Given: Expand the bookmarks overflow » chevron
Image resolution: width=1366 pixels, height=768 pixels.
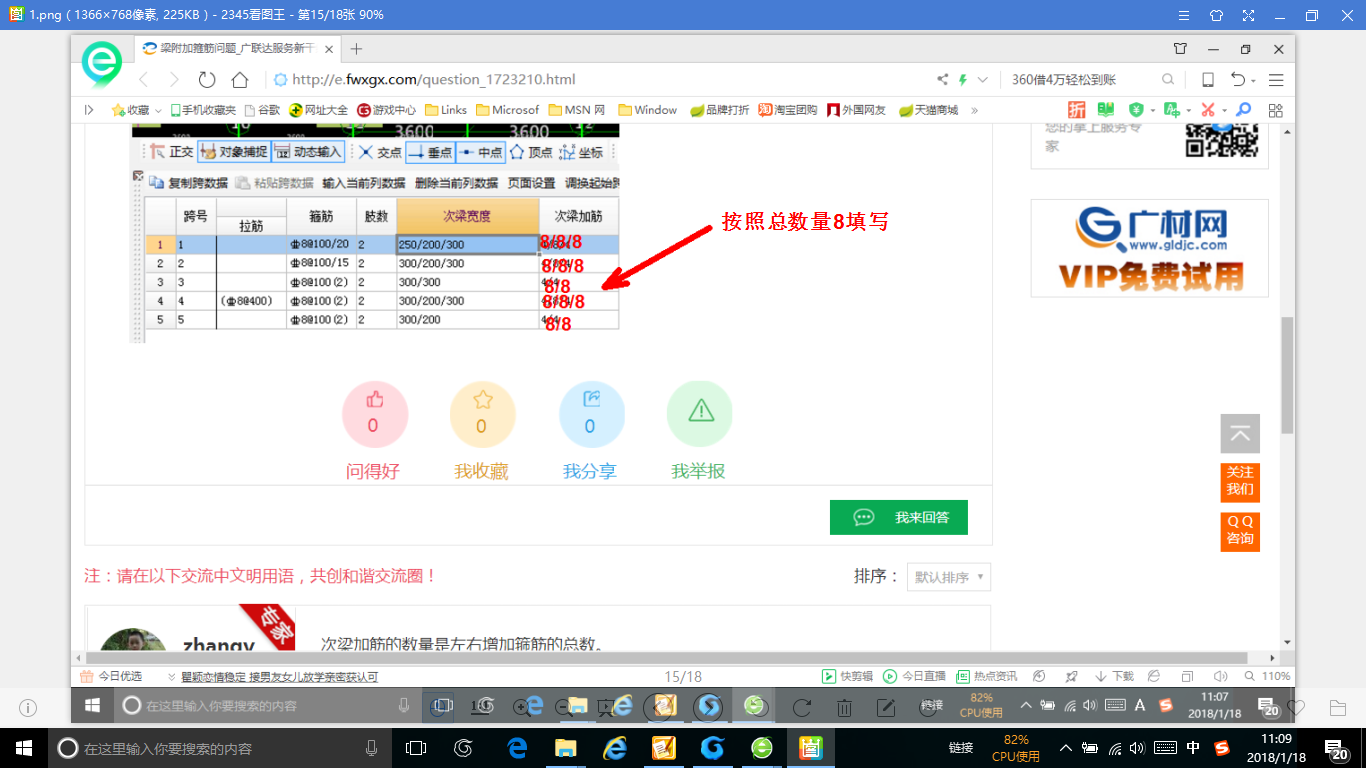Looking at the screenshot, I should pos(975,110).
